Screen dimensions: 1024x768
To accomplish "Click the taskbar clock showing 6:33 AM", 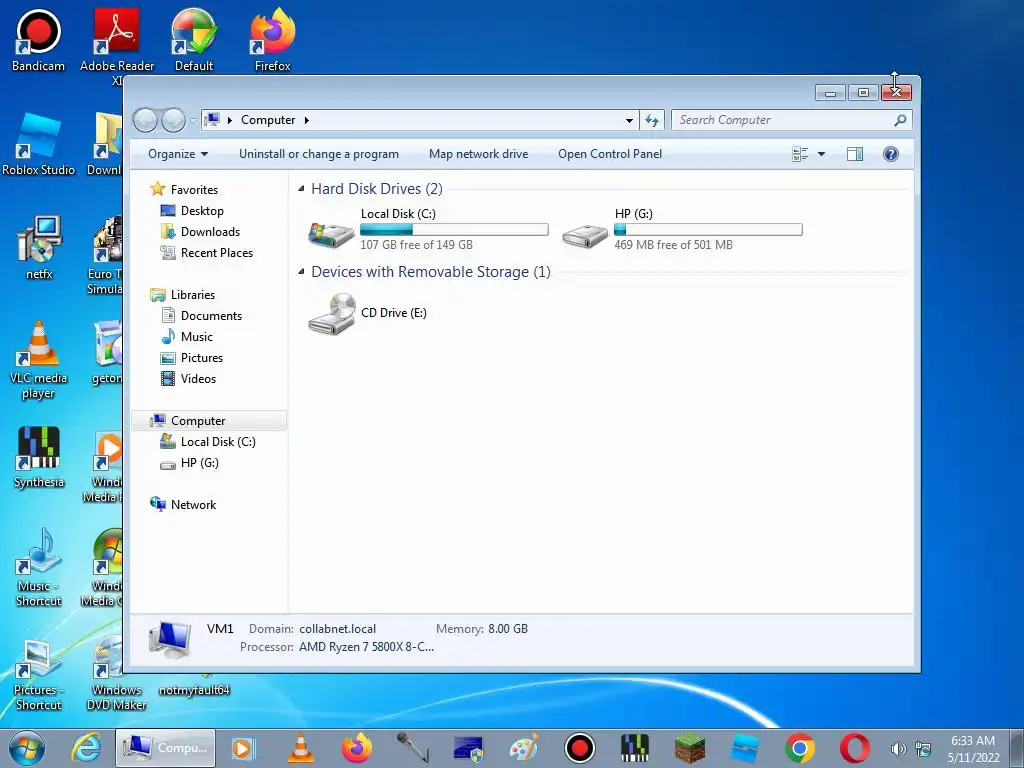I will point(973,748).
